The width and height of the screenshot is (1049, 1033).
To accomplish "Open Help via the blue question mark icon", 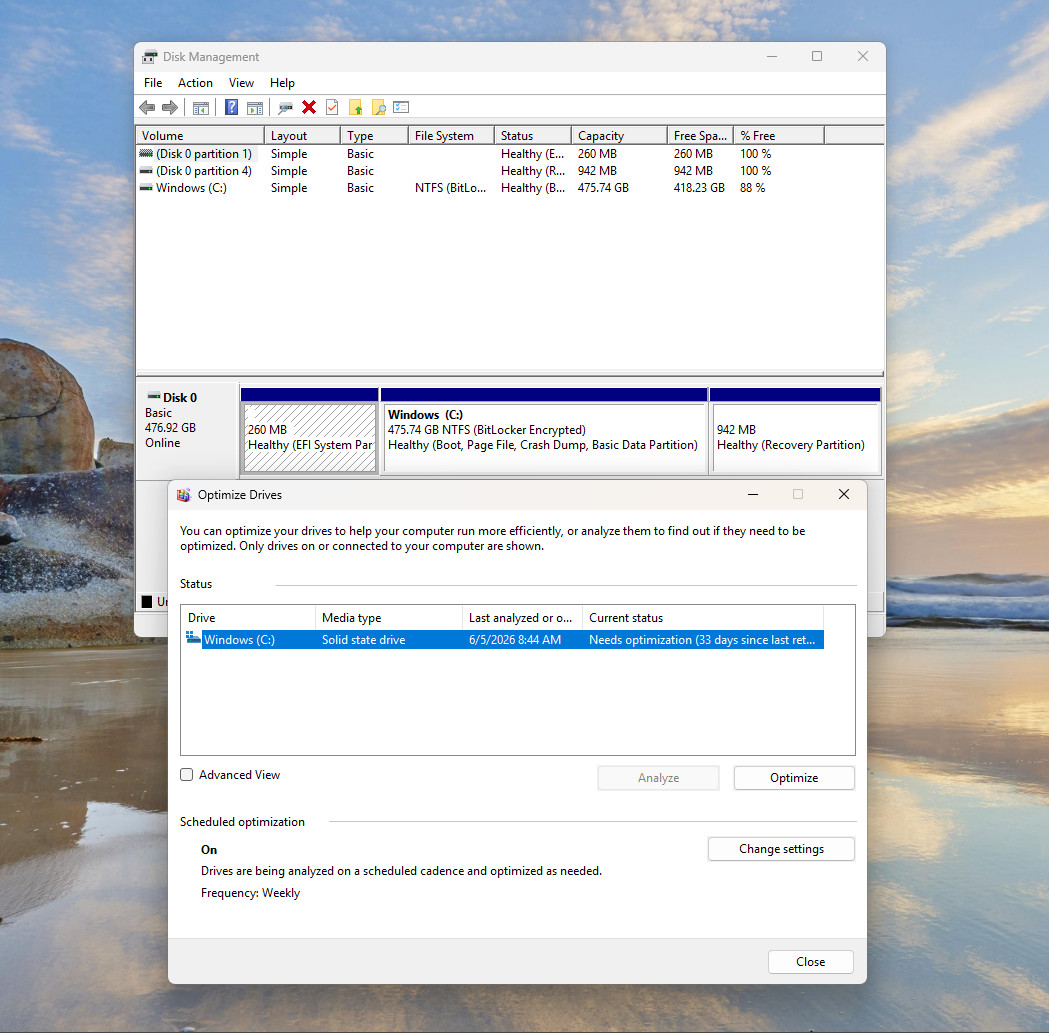I will click(231, 107).
